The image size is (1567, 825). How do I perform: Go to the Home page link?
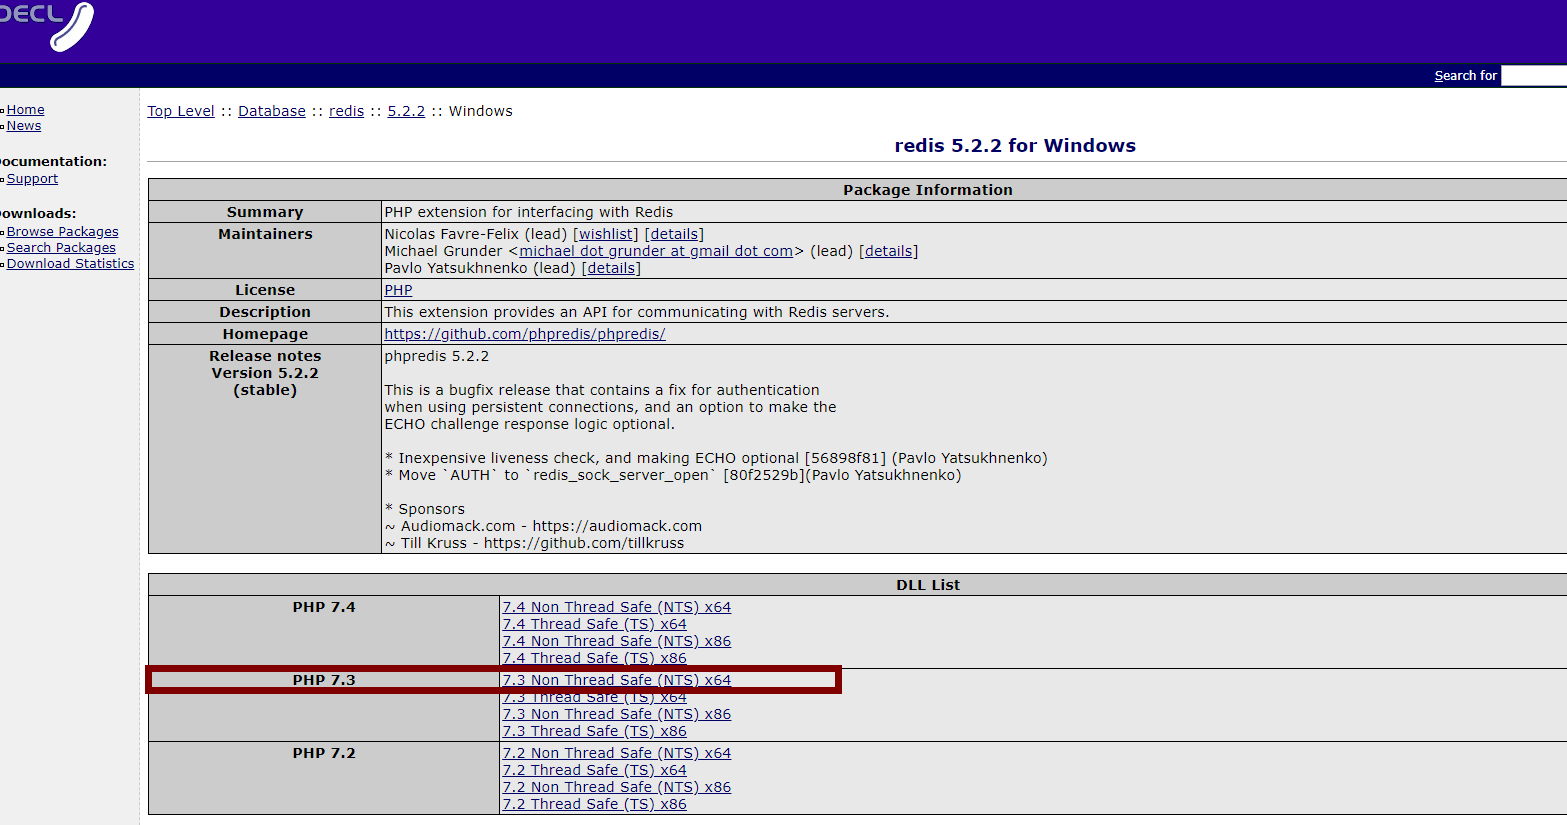pyautogui.click(x=26, y=110)
